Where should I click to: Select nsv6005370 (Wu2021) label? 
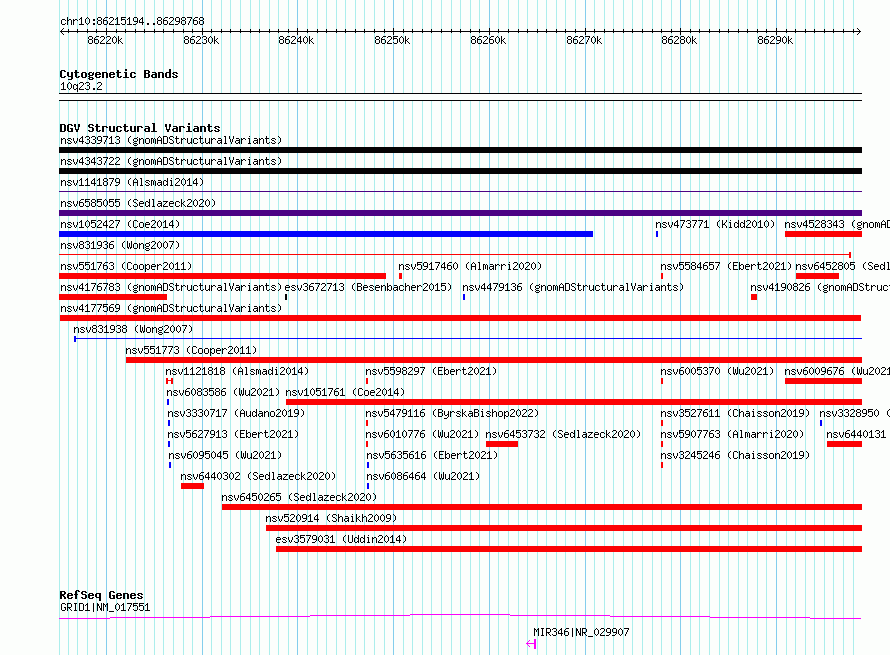point(717,371)
